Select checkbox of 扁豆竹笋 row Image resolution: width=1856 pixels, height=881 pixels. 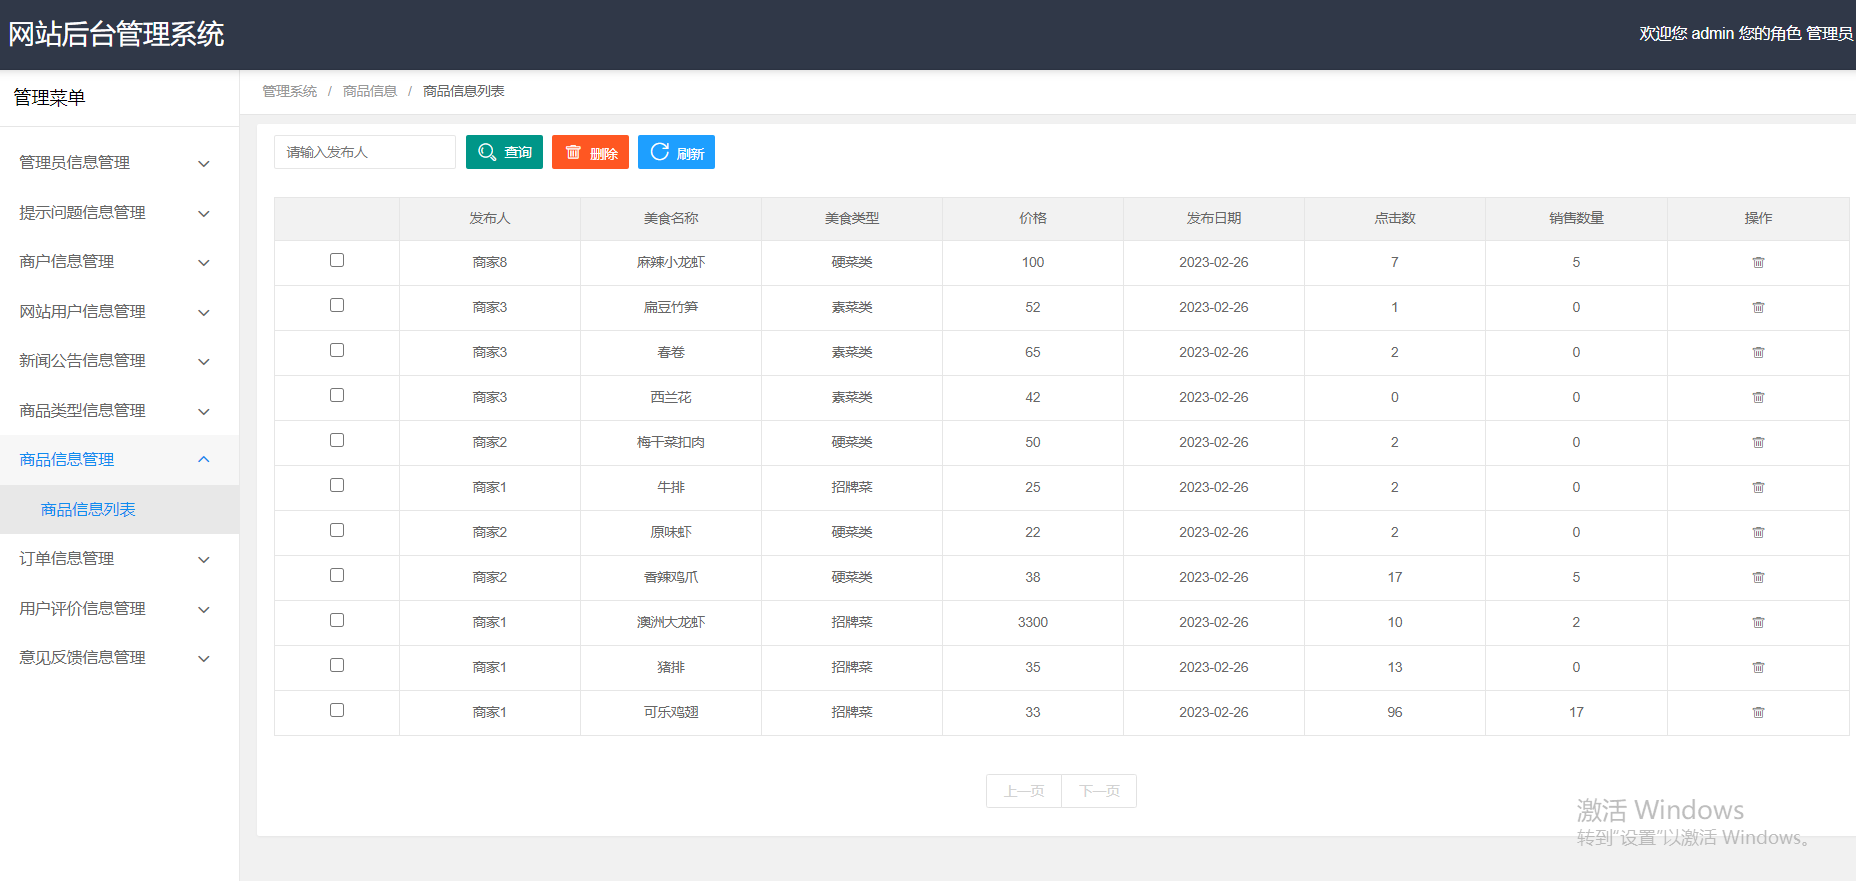[337, 305]
